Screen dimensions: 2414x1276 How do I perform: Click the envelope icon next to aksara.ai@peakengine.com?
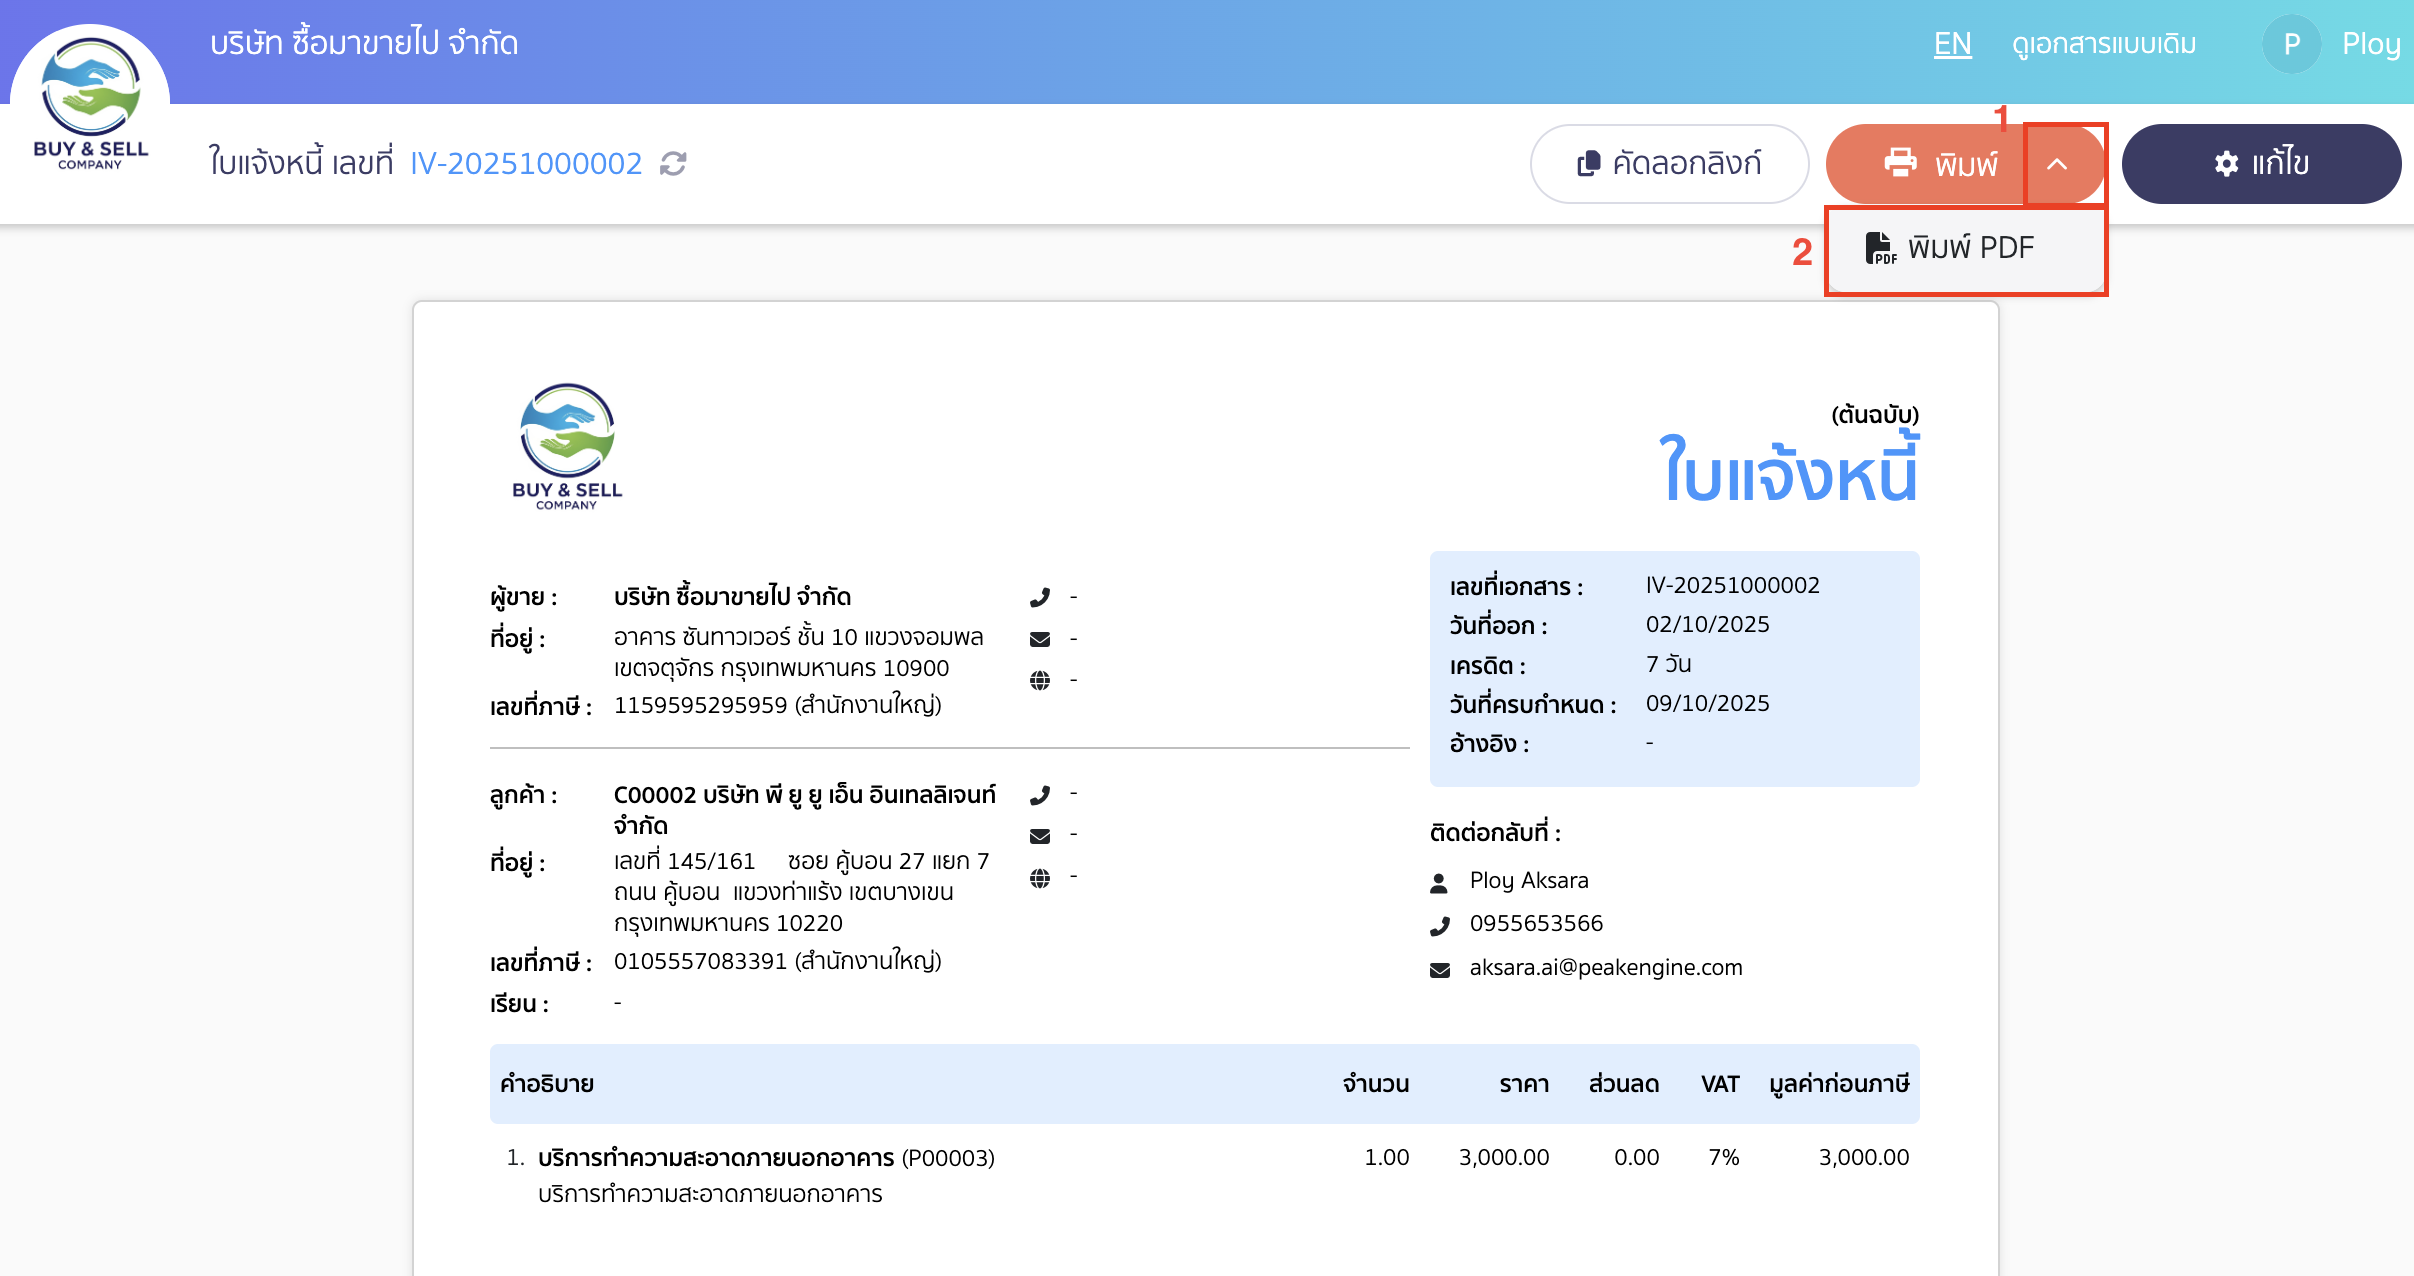[x=1440, y=967]
